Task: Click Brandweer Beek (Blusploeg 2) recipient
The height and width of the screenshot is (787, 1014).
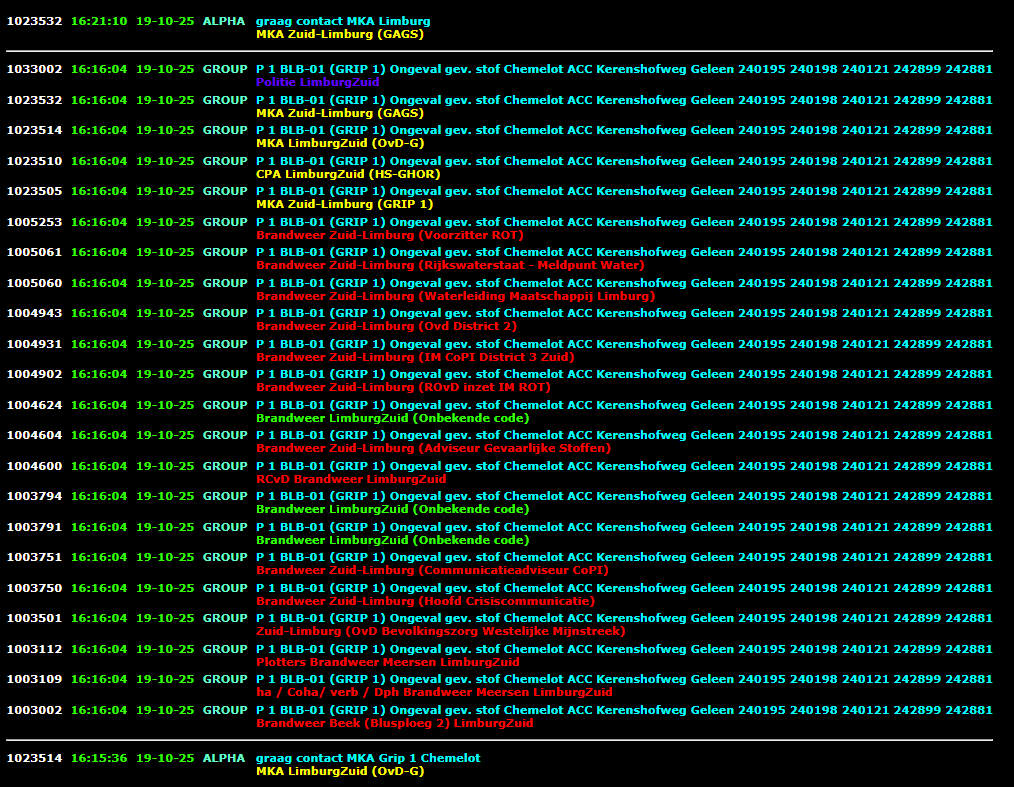Action: [x=394, y=723]
